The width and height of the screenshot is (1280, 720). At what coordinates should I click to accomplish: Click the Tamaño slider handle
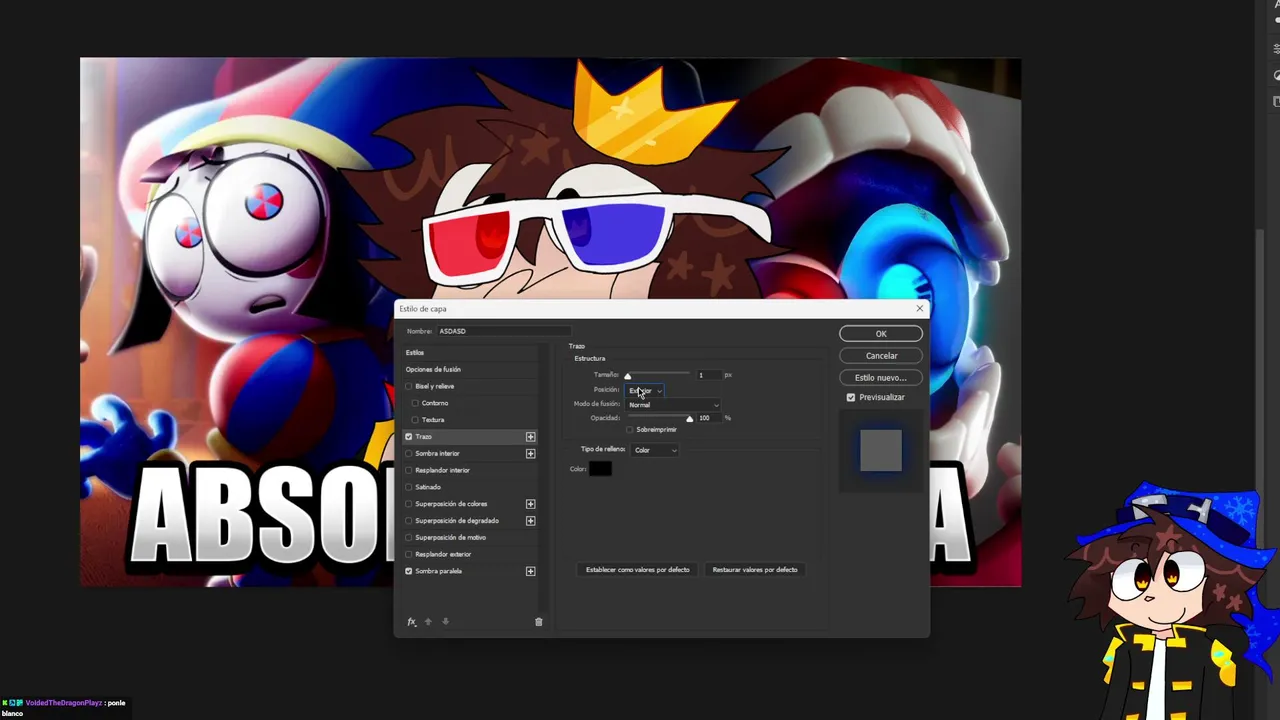(x=627, y=376)
